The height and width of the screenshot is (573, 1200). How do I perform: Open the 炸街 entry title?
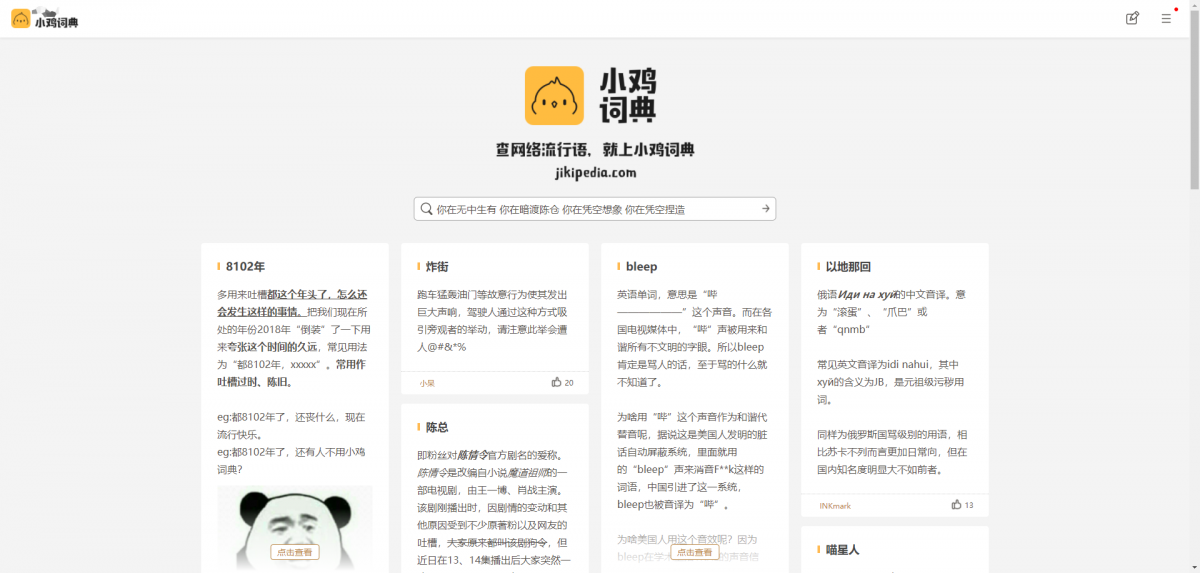[x=437, y=267]
